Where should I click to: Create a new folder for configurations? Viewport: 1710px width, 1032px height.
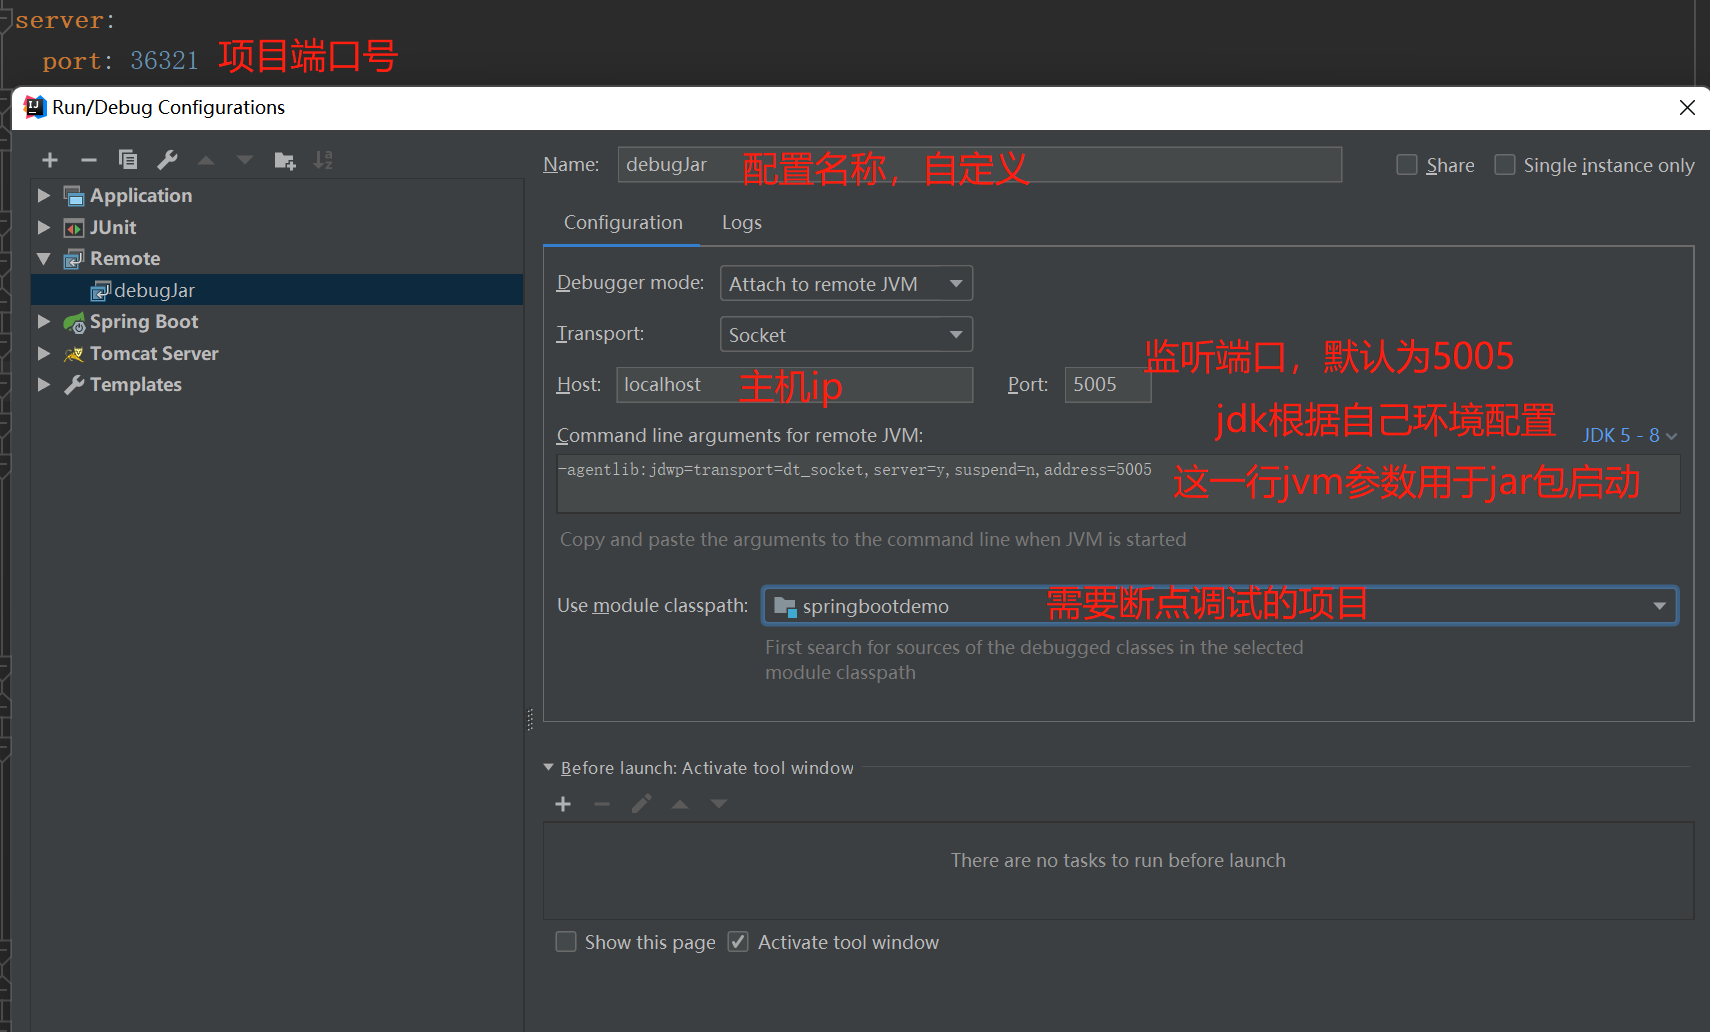tap(284, 160)
